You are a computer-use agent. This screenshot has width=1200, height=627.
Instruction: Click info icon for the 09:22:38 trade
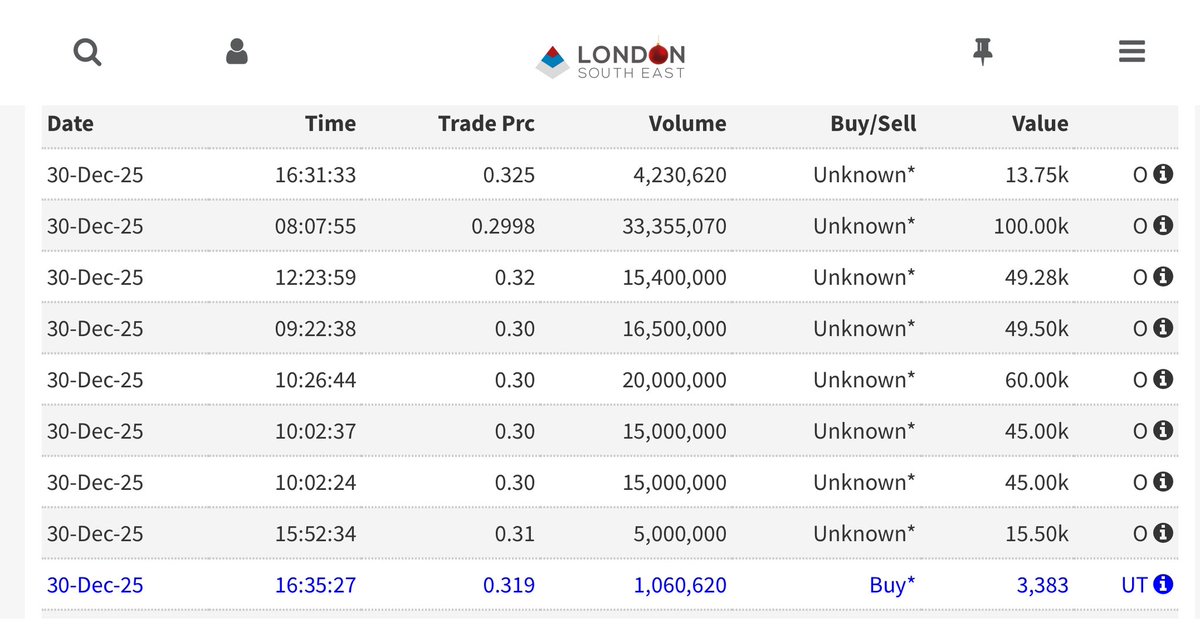(1163, 328)
